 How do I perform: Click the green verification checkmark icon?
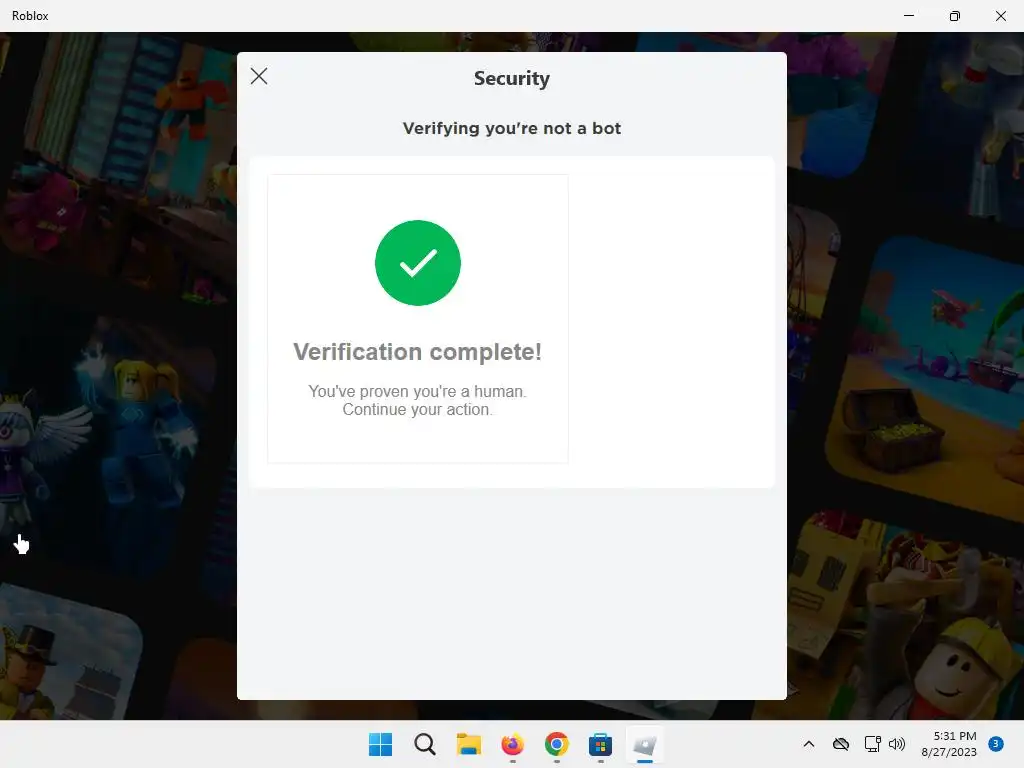[x=418, y=263]
